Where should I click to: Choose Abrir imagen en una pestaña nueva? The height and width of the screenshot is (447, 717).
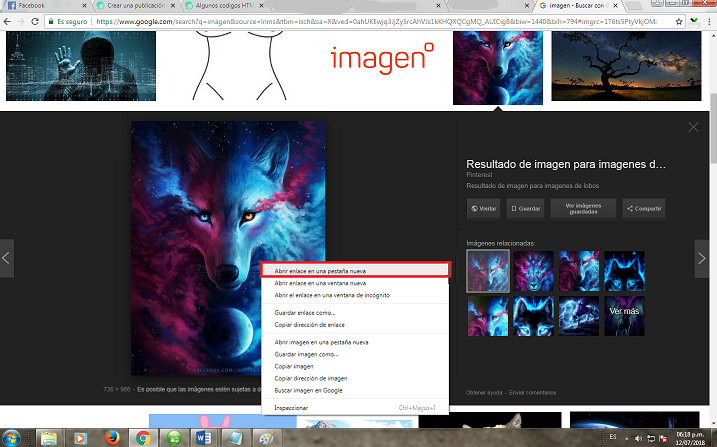[x=355, y=342]
